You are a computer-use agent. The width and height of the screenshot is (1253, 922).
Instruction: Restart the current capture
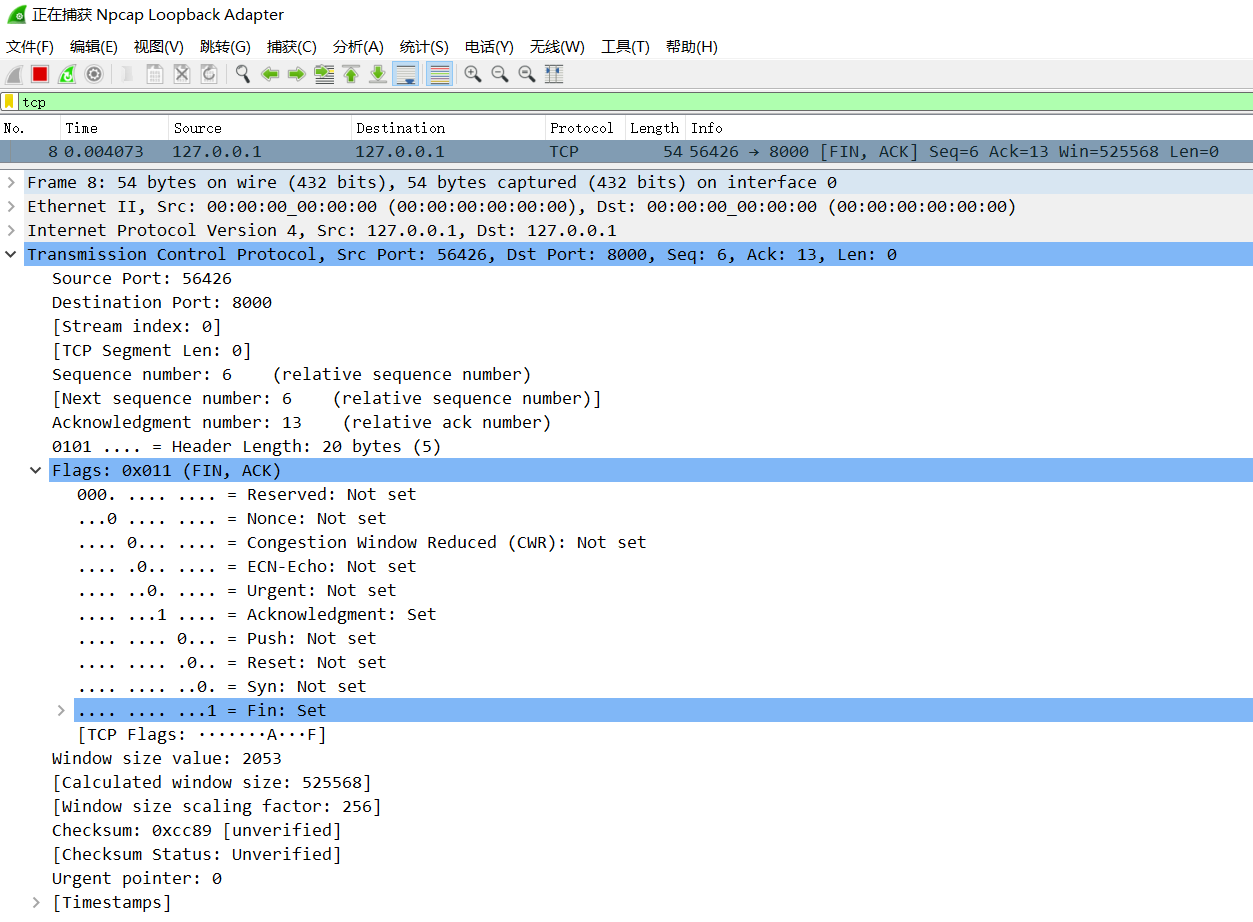pos(67,74)
